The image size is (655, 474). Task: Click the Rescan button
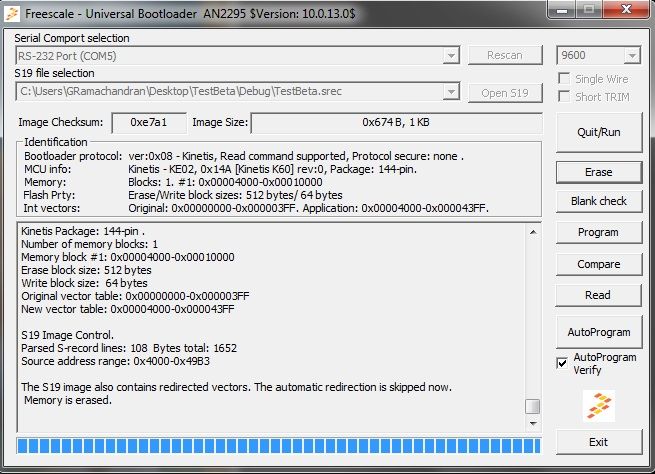pyautogui.click(x=505, y=55)
